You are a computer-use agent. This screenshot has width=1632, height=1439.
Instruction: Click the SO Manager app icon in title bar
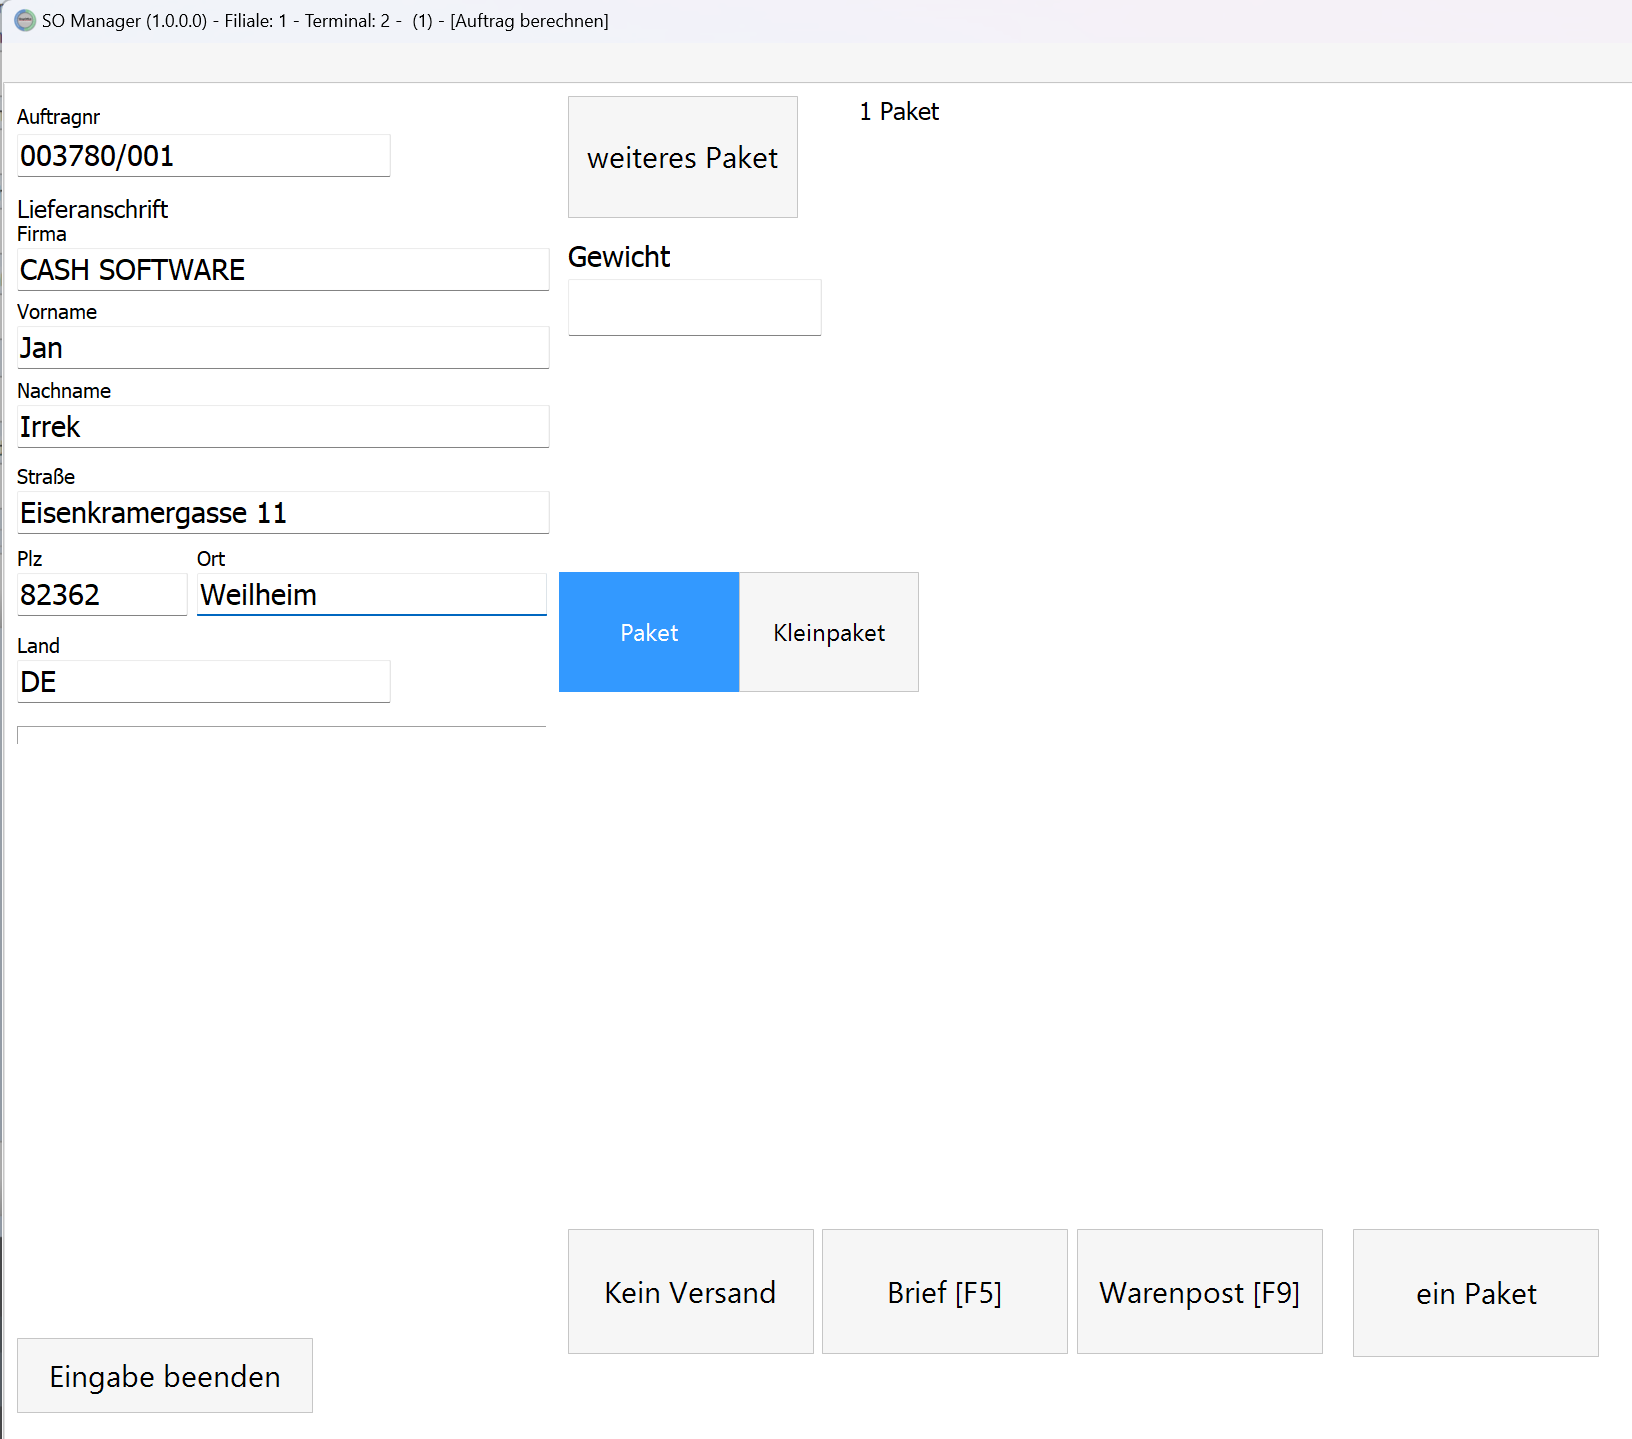click(24, 21)
